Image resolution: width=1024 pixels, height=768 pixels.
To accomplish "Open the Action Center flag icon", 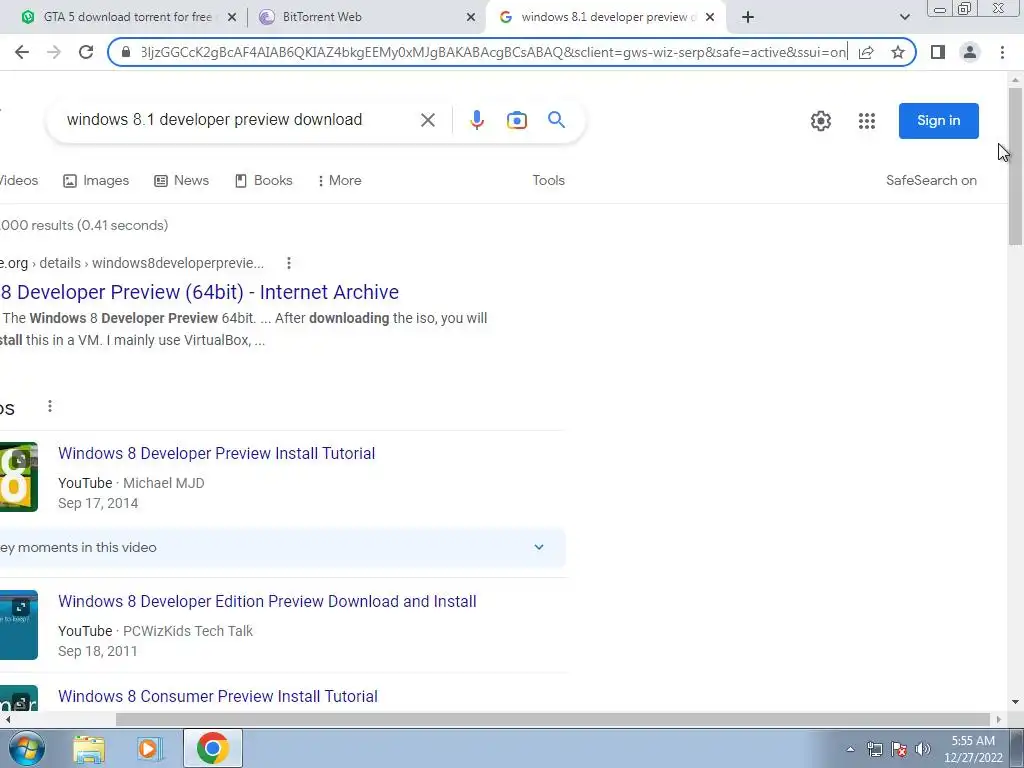I will 899,750.
